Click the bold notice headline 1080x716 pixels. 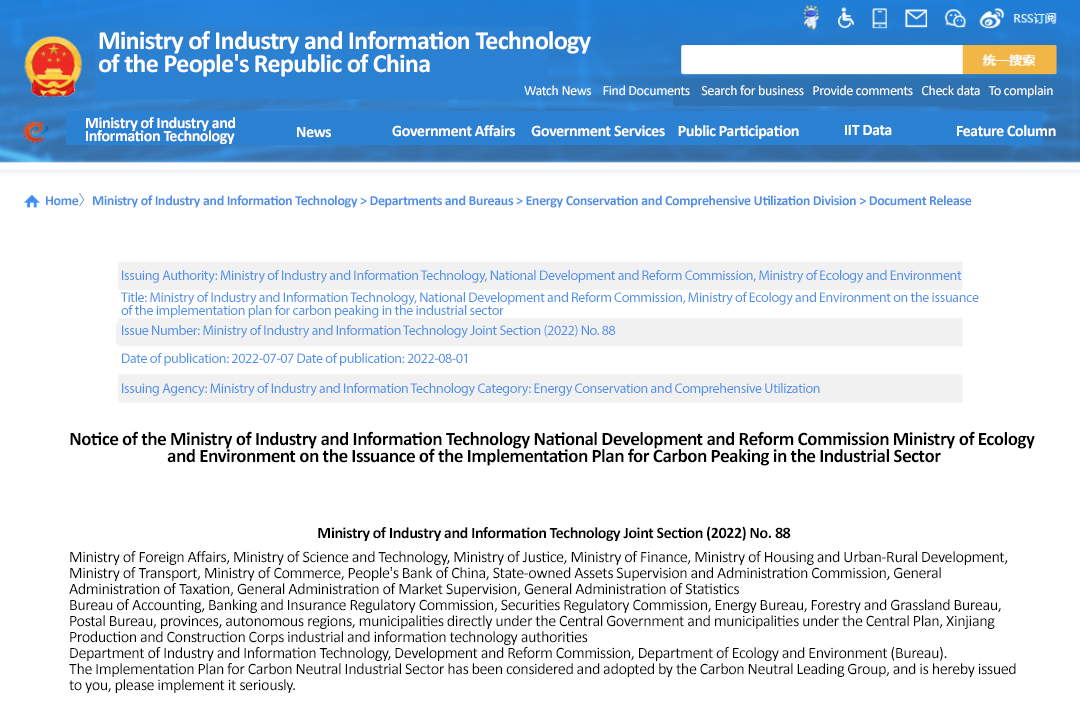click(552, 448)
